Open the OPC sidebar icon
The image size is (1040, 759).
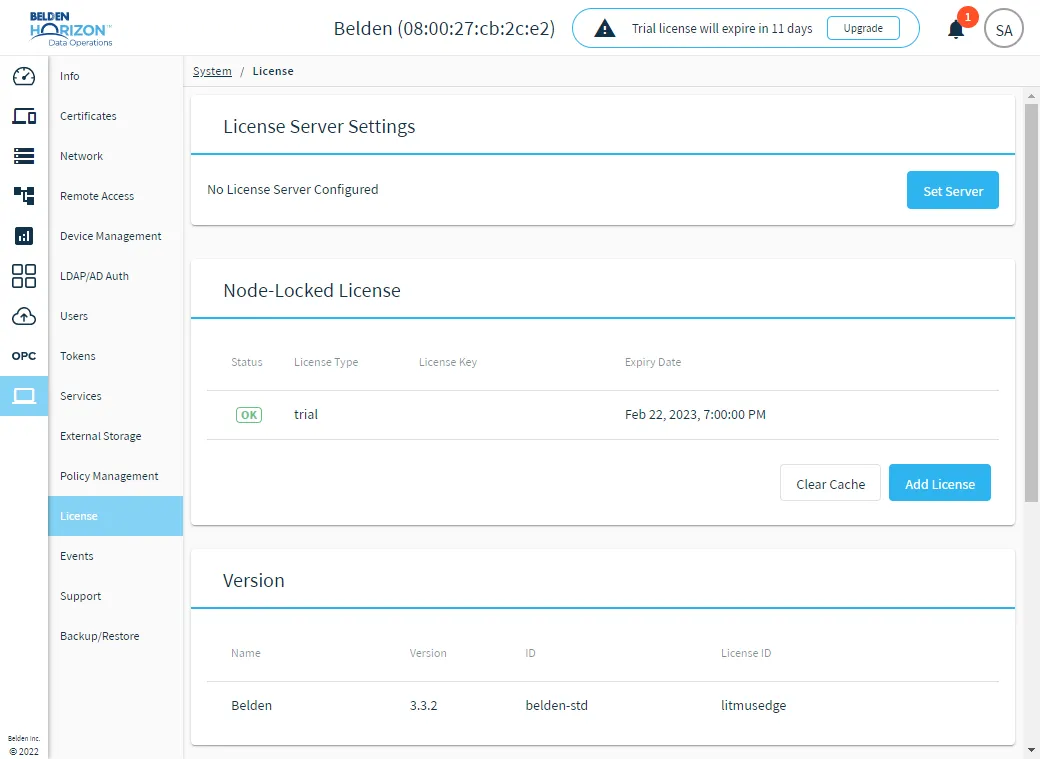(x=24, y=356)
